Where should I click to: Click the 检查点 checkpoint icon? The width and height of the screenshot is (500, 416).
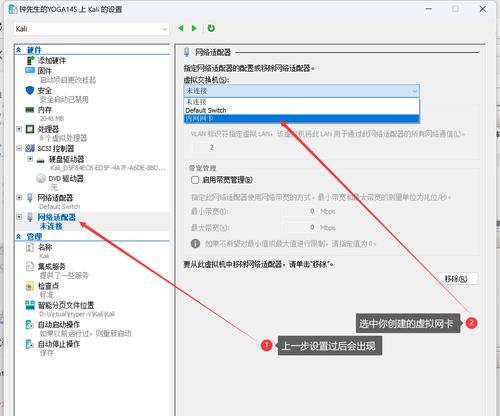coord(30,286)
